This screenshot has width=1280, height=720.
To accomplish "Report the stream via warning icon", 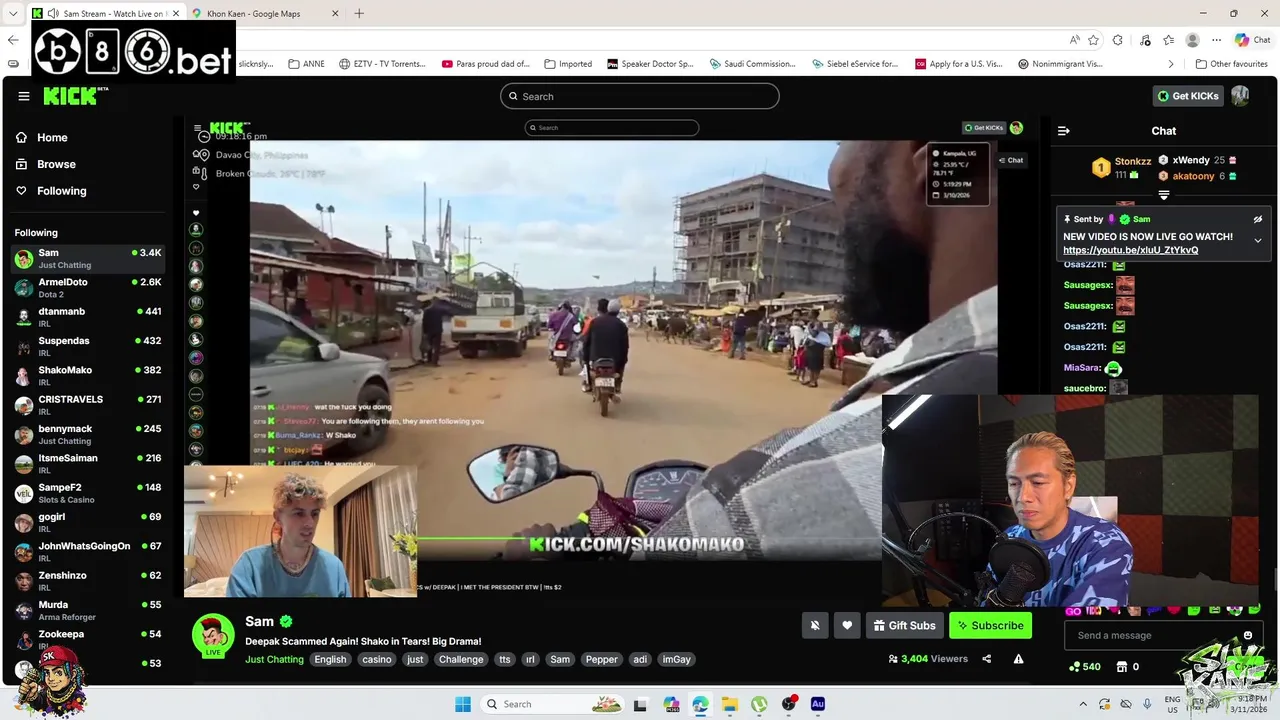I will coord(1018,659).
